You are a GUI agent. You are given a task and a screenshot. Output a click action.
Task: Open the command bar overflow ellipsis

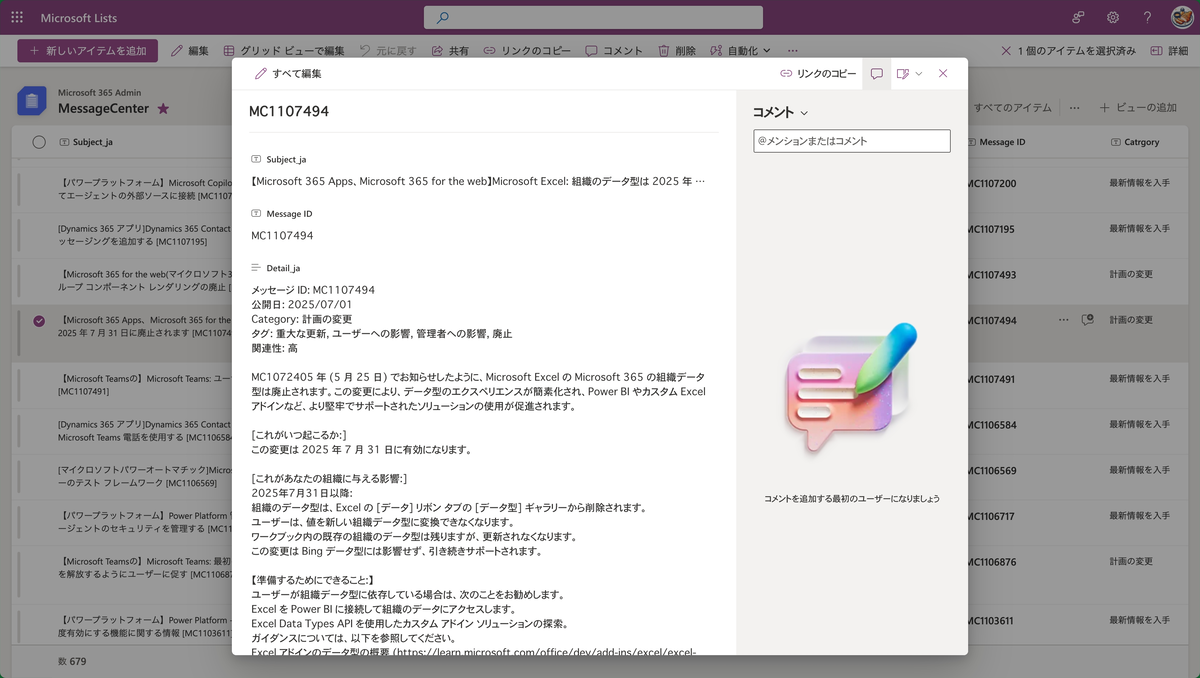(793, 50)
